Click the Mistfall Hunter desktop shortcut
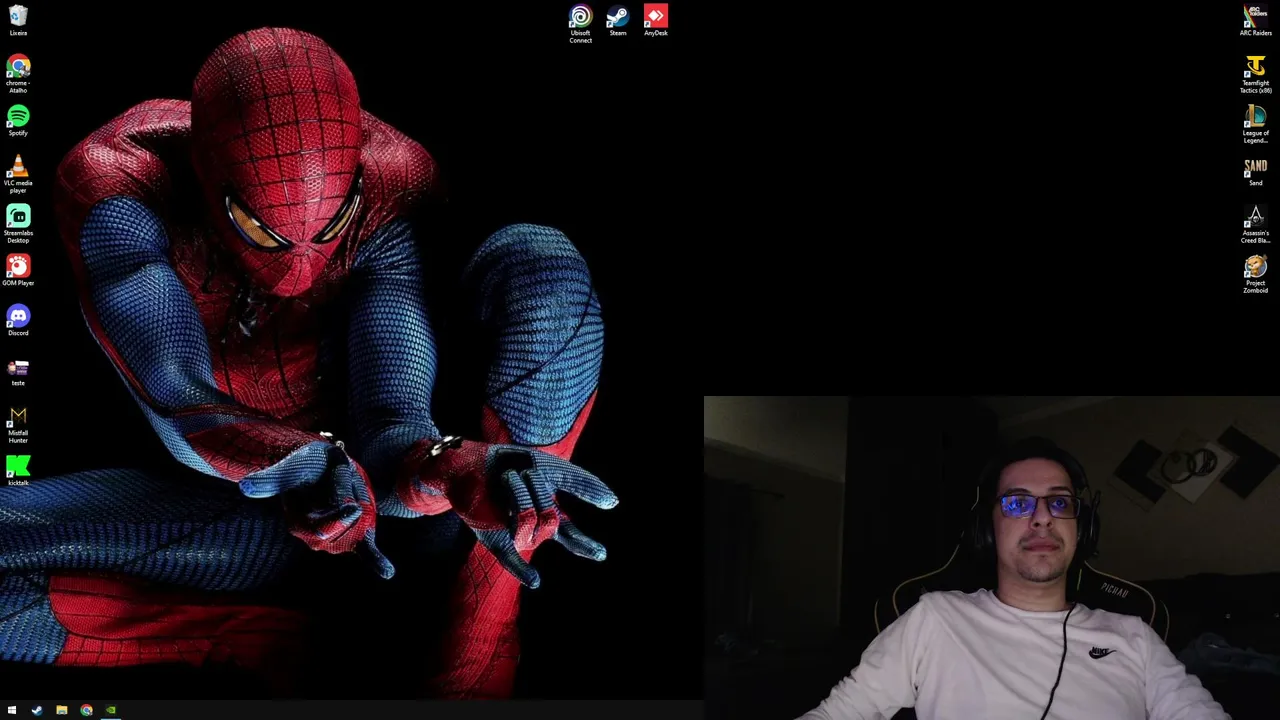 [18, 424]
